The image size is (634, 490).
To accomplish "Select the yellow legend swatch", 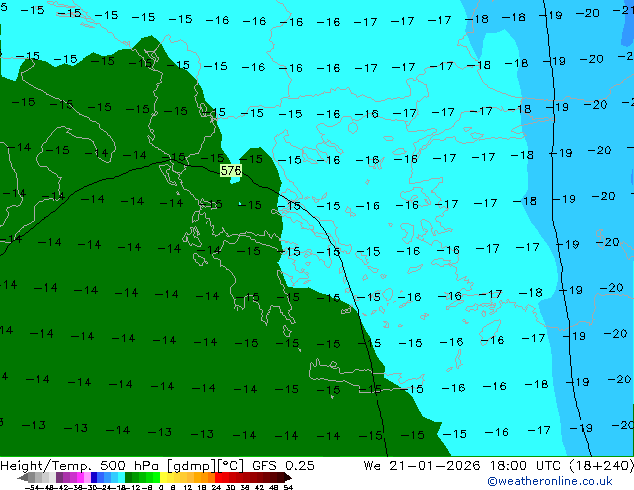I will (163, 477).
